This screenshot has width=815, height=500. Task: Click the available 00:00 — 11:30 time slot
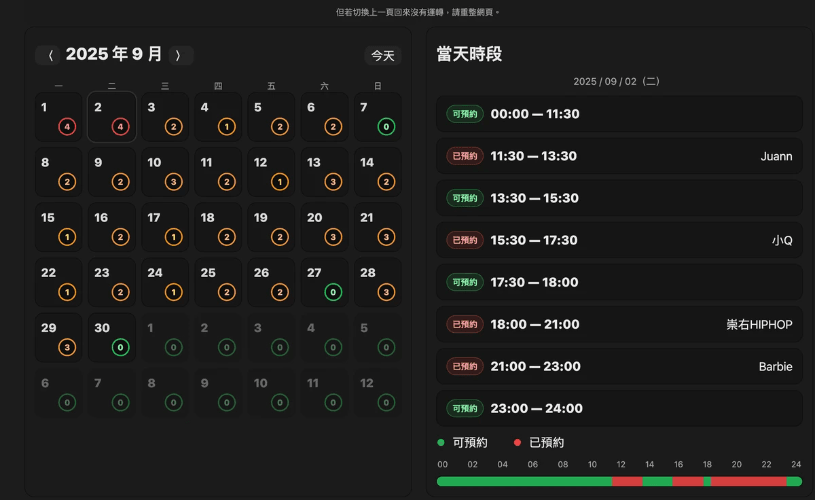[619, 114]
